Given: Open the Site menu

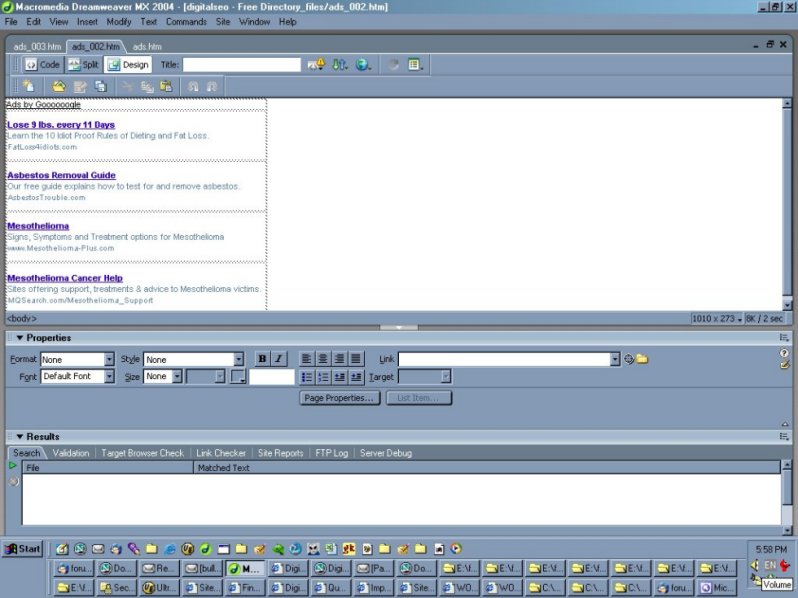Looking at the screenshot, I should point(223,22).
